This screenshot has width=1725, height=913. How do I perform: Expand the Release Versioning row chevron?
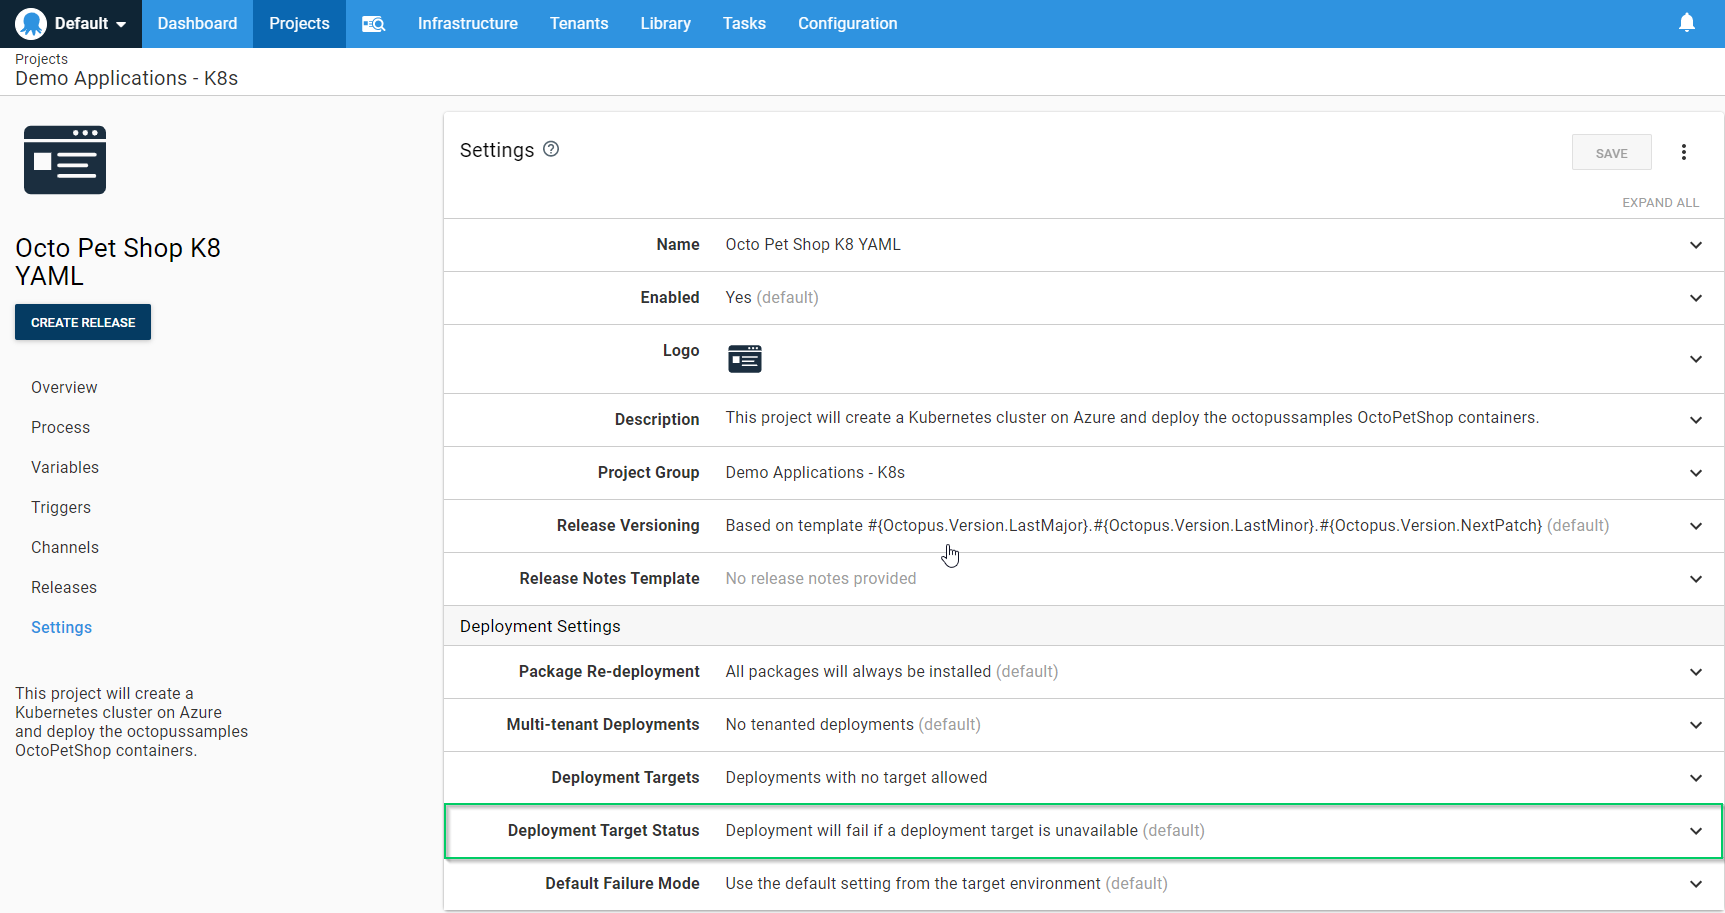point(1695,526)
